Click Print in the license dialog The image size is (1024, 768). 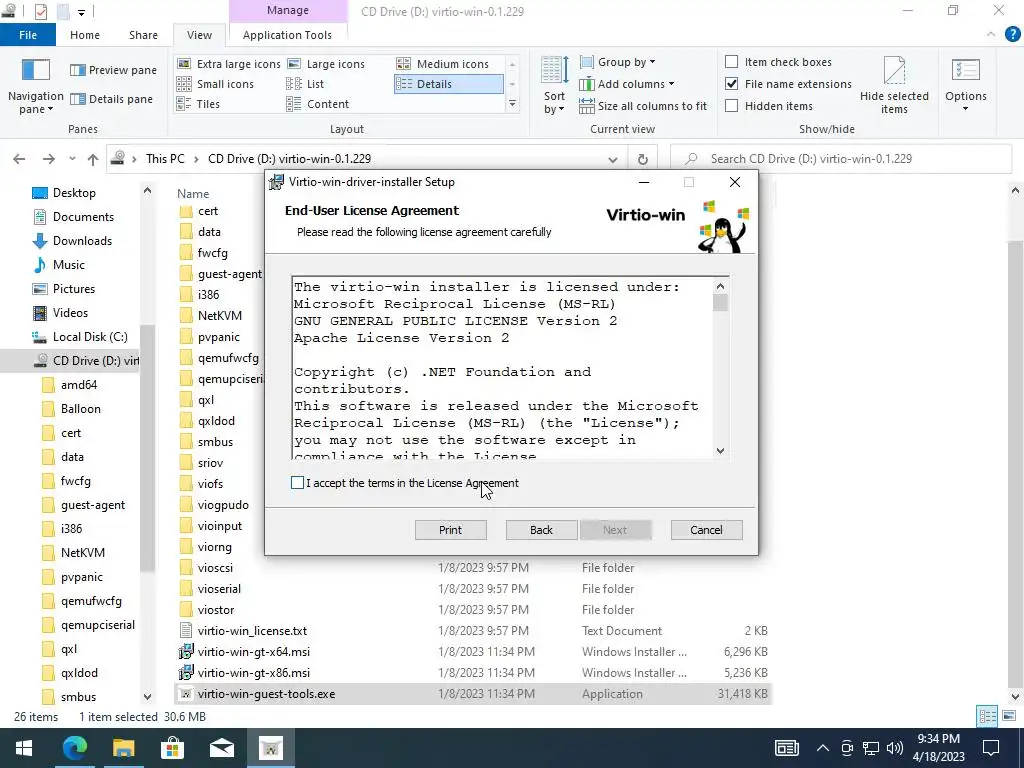tap(451, 530)
